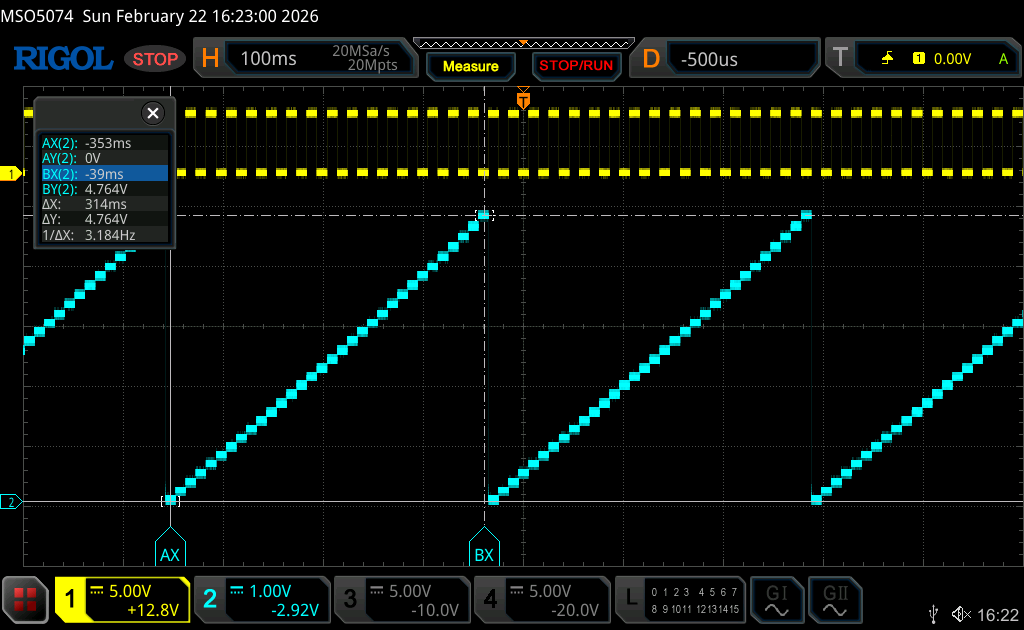
Task: Close the cursor measurement readout panel
Action: pos(152,113)
